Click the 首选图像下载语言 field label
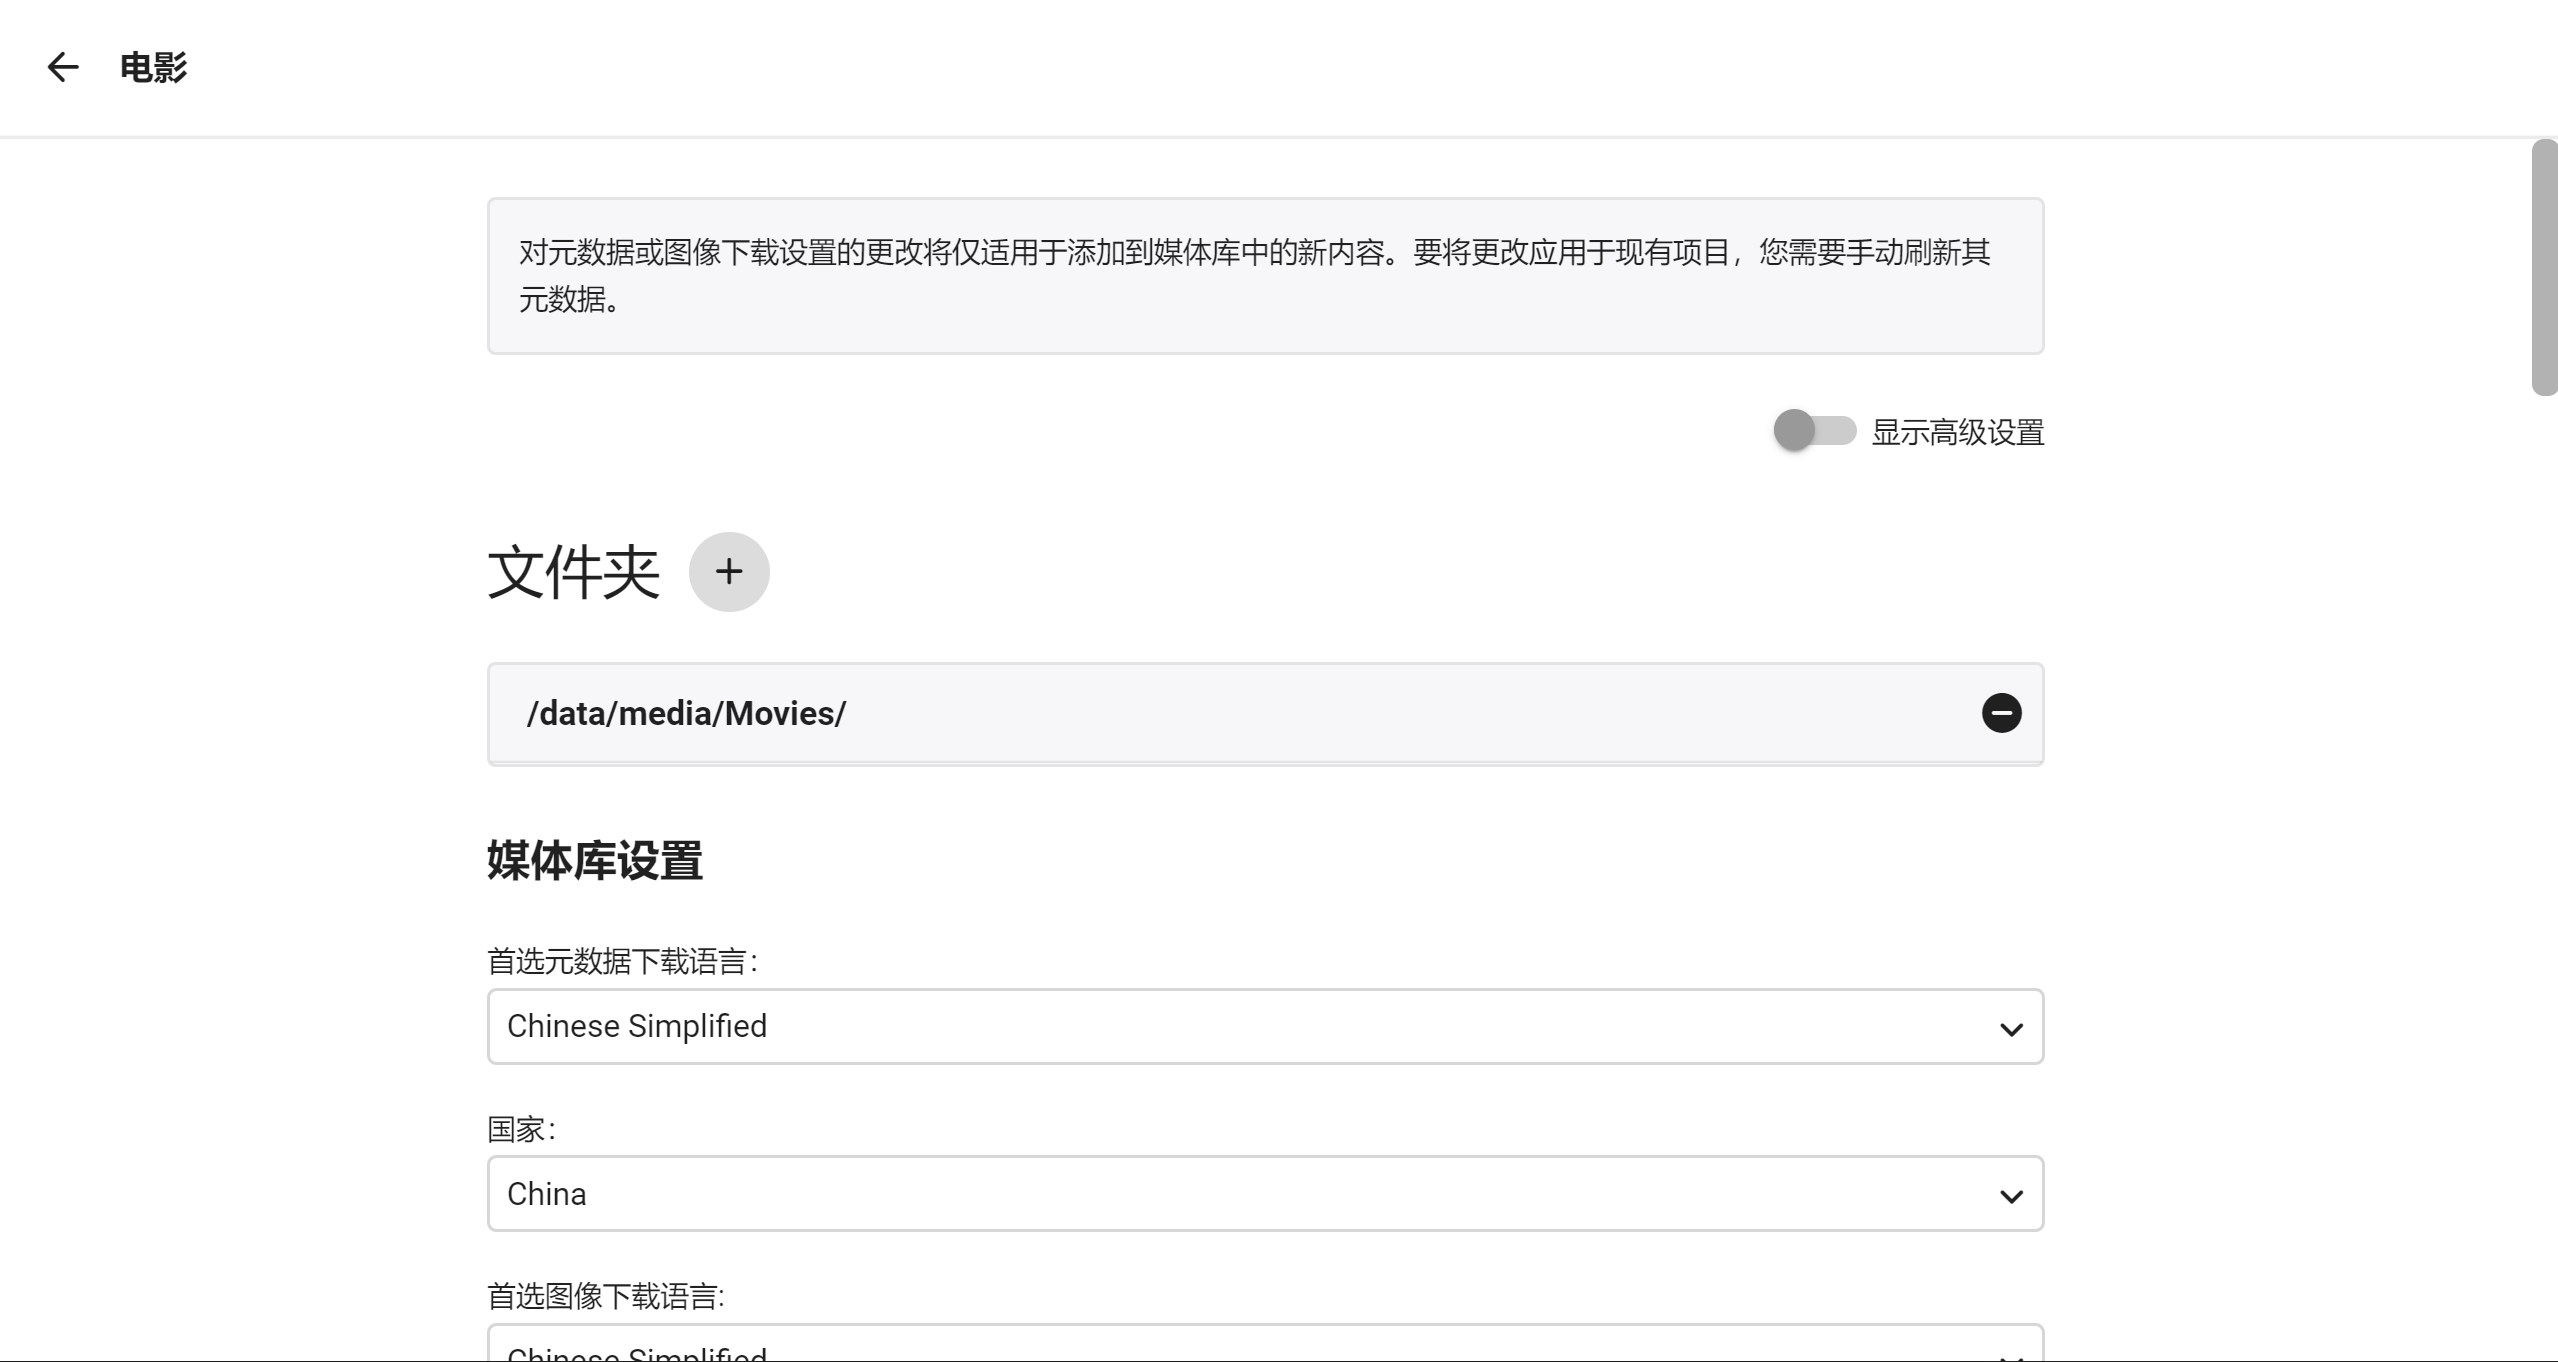2558x1362 pixels. click(605, 1296)
